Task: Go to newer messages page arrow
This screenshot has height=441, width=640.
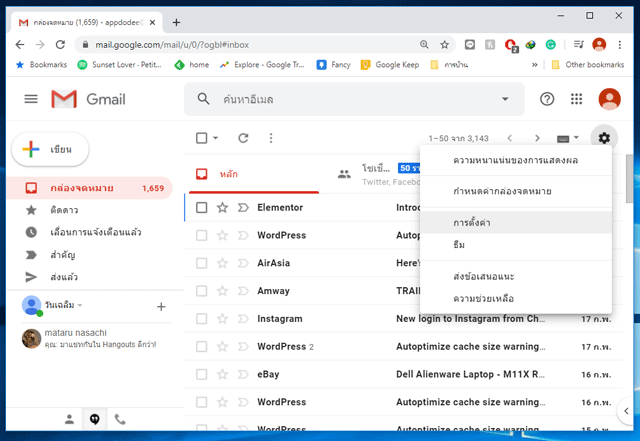Action: (x=509, y=138)
